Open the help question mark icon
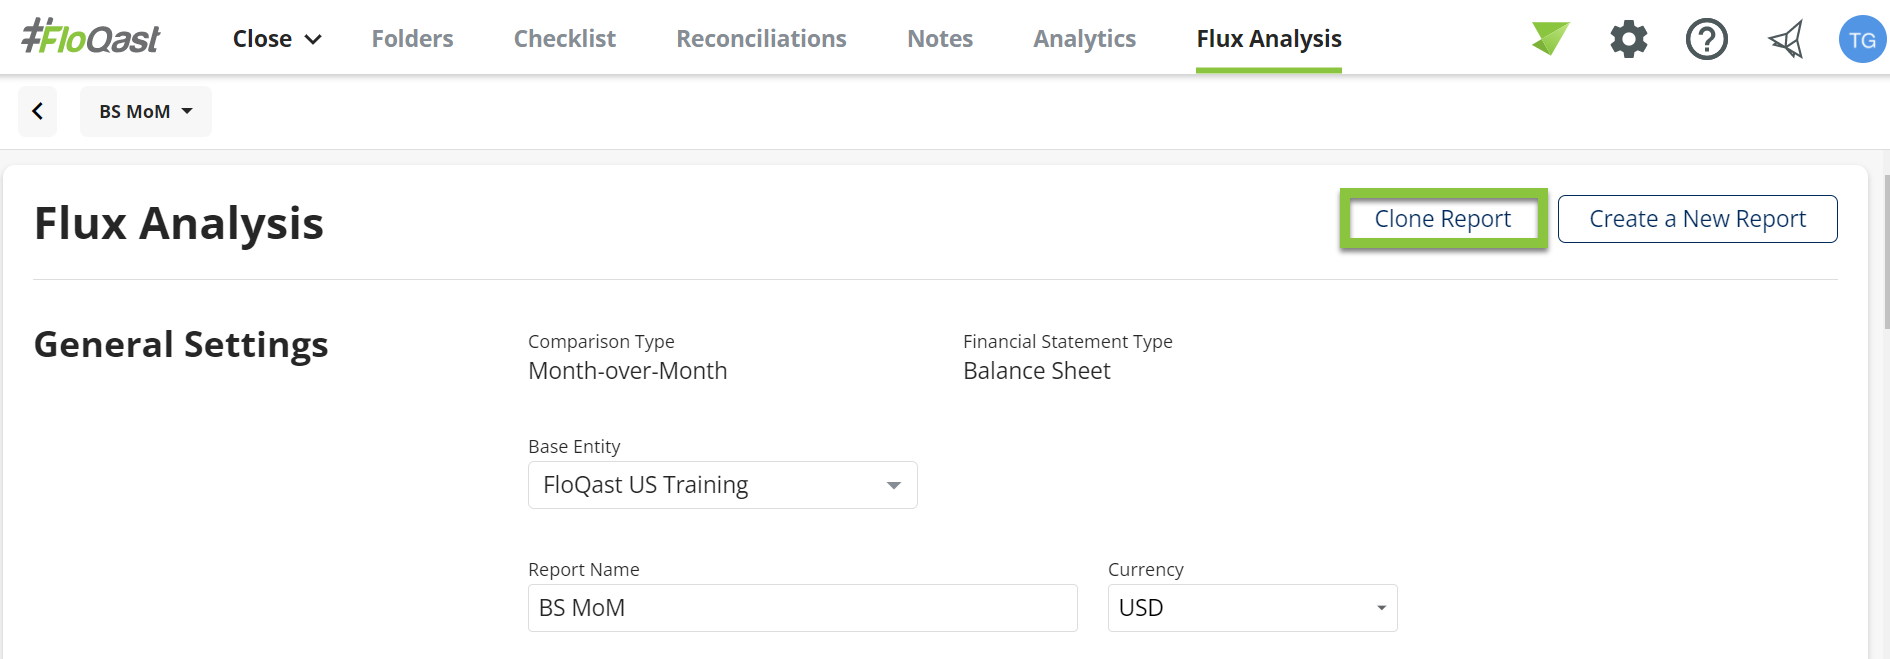The image size is (1890, 659). pyautogui.click(x=1707, y=39)
